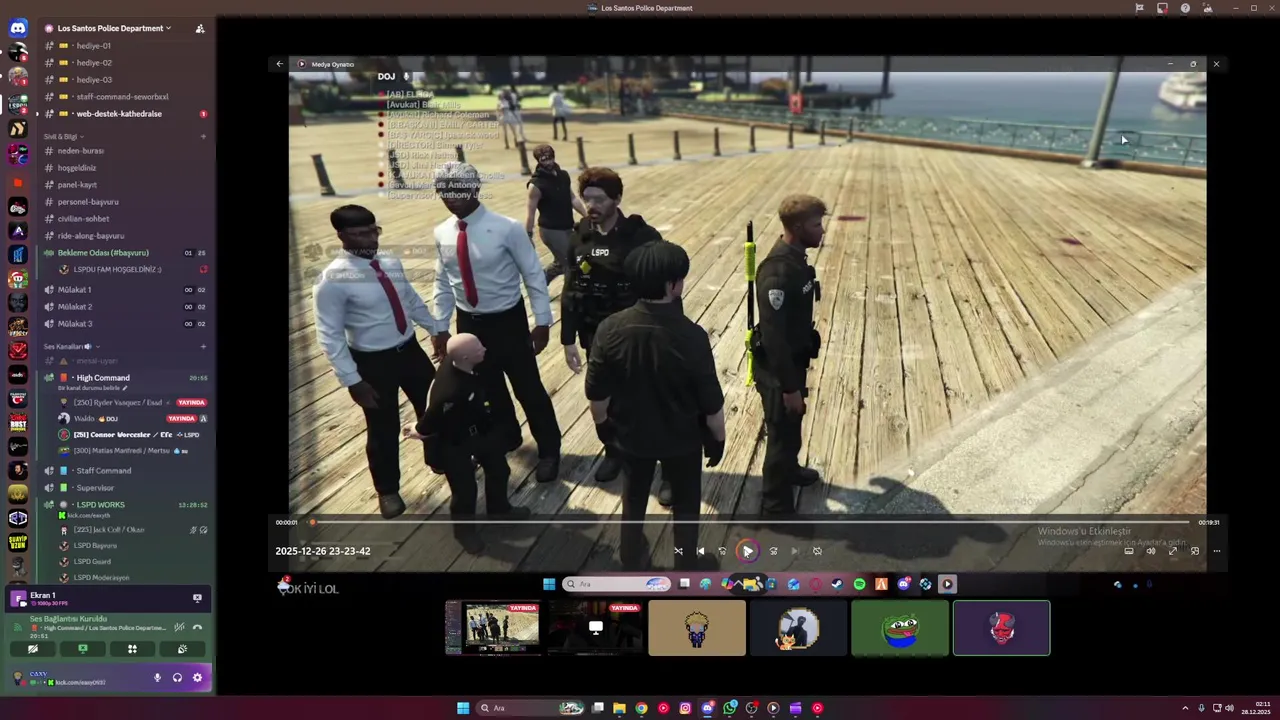Skip back ten seconds in media player
This screenshot has width=1280, height=720.
[722, 551]
